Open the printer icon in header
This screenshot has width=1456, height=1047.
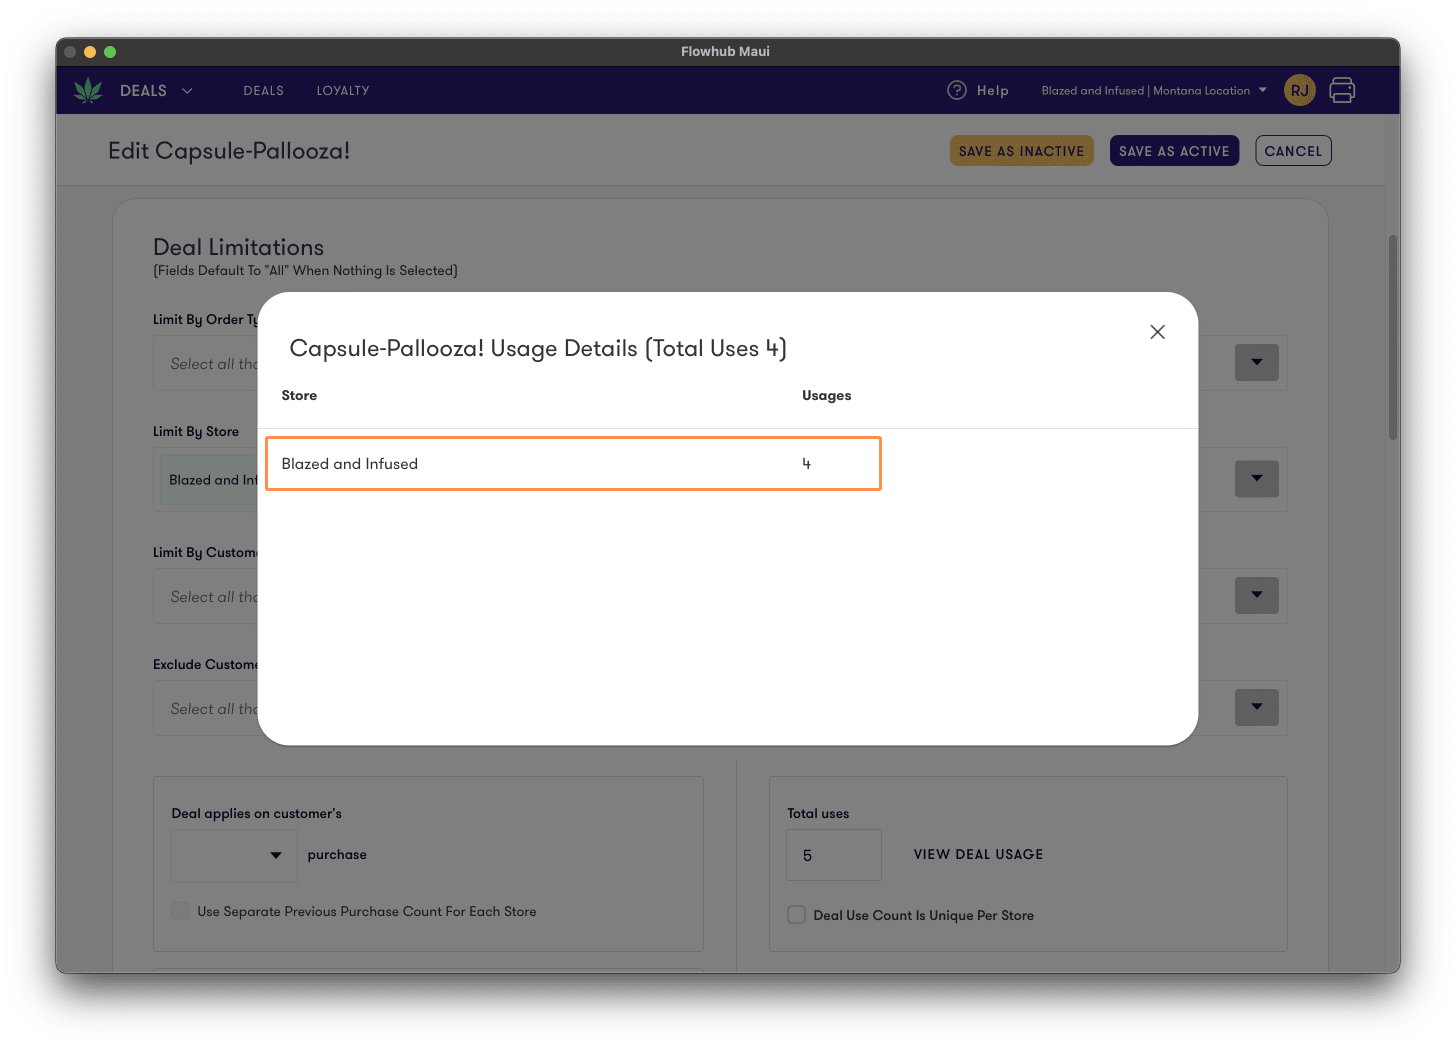[x=1342, y=90]
